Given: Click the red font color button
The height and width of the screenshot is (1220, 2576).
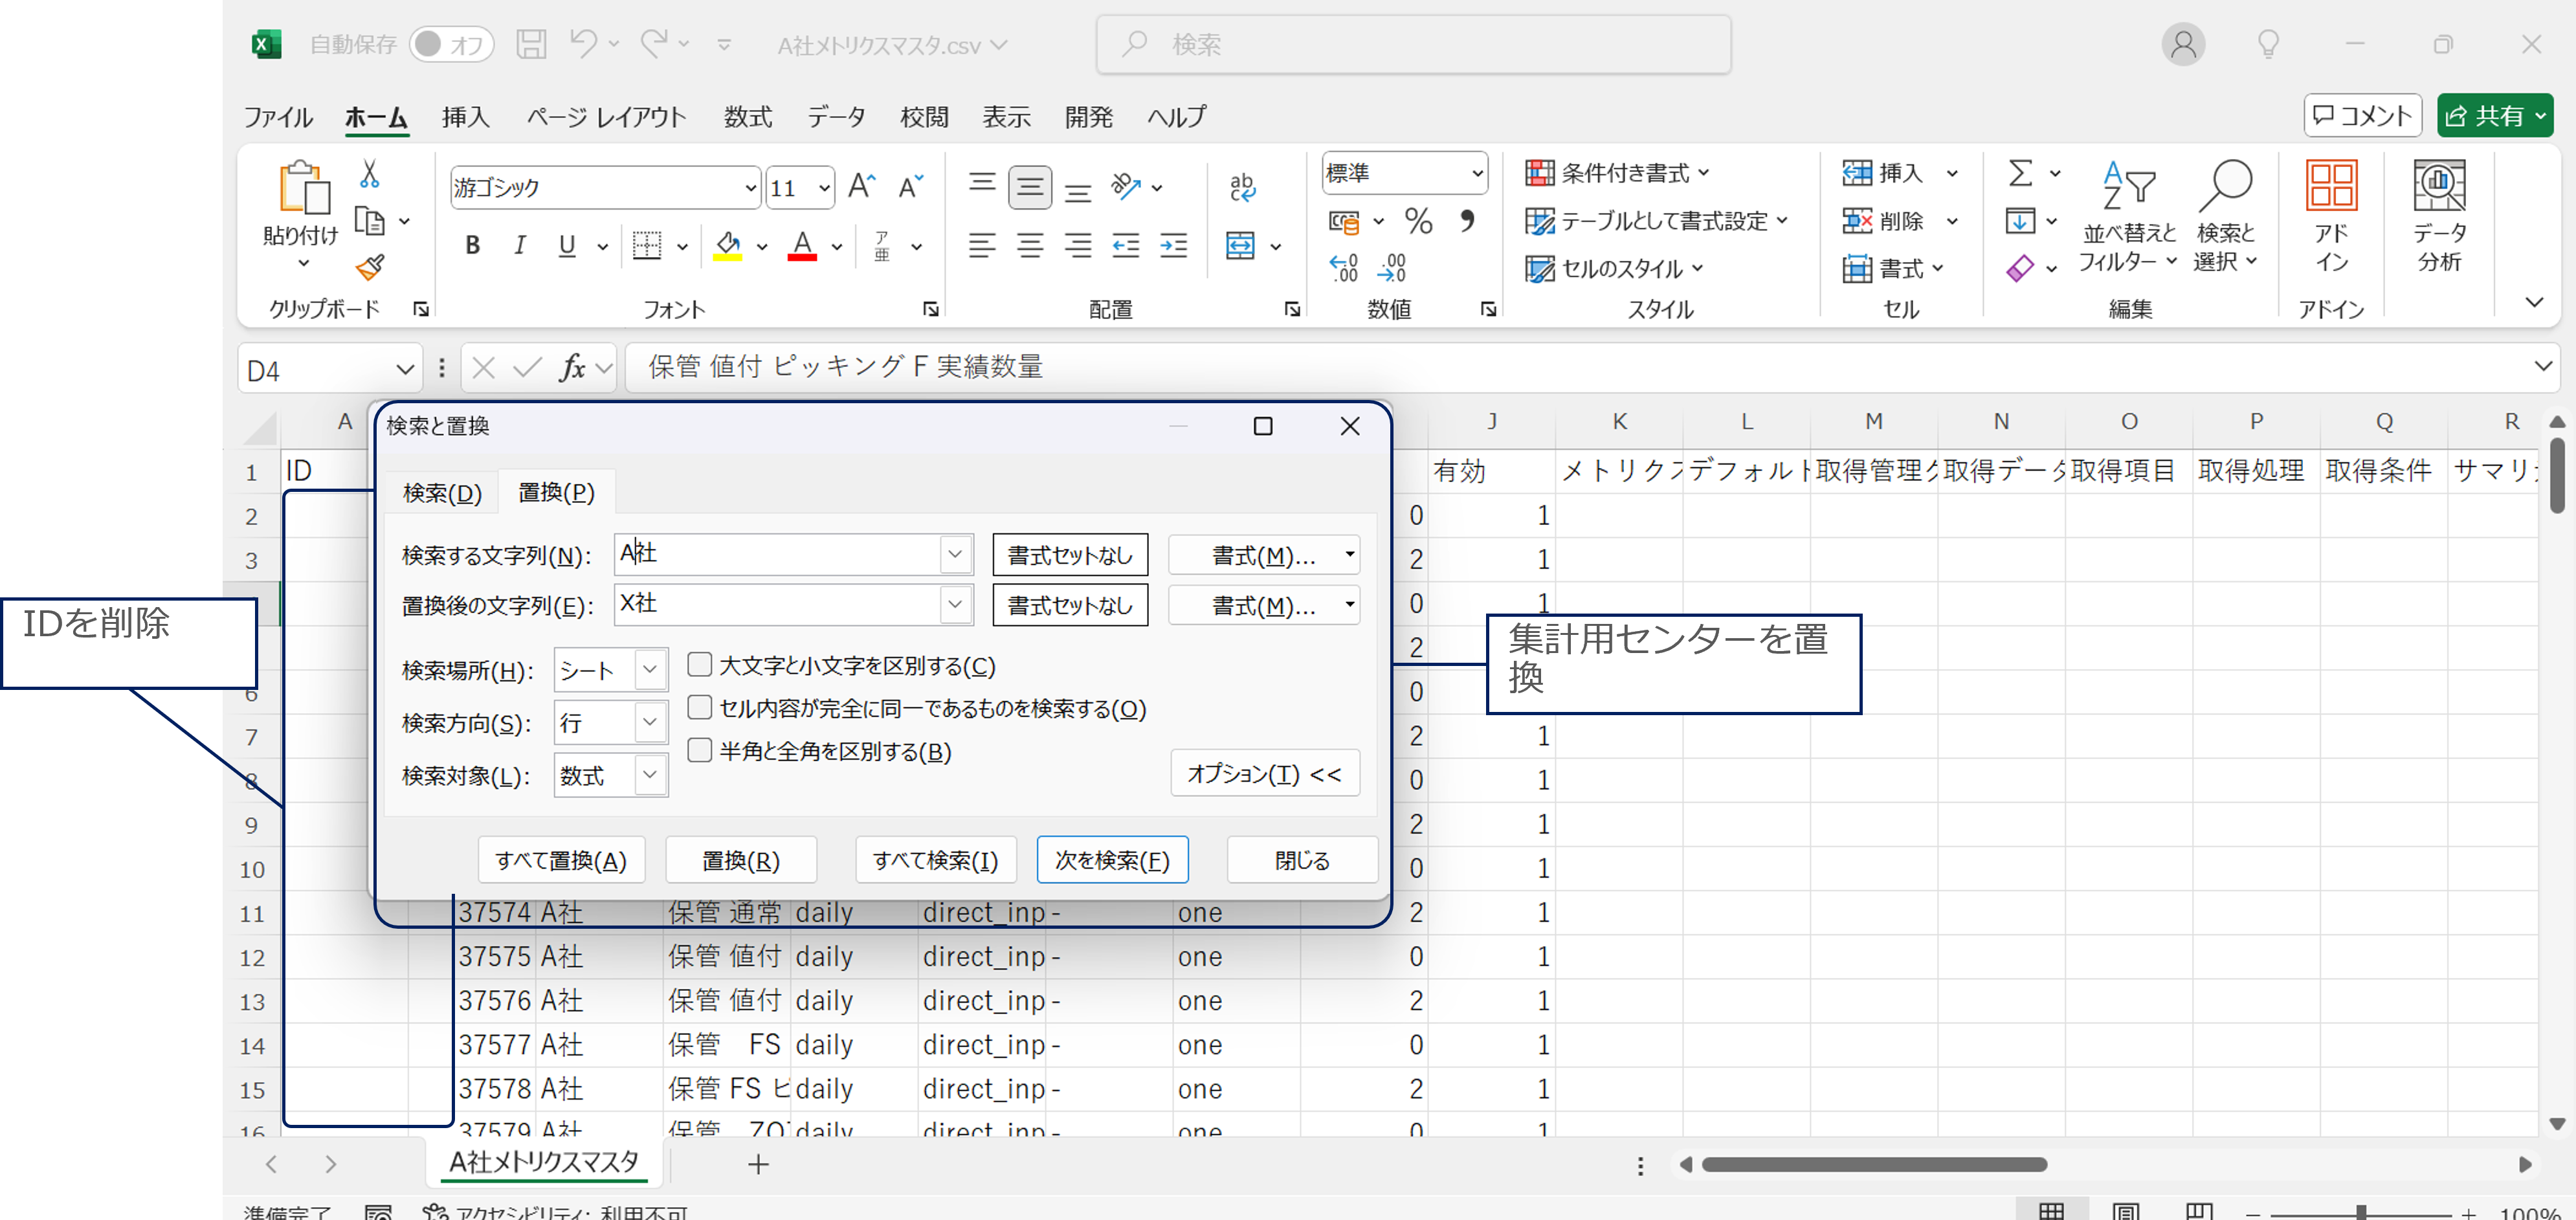Looking at the screenshot, I should click(x=802, y=245).
